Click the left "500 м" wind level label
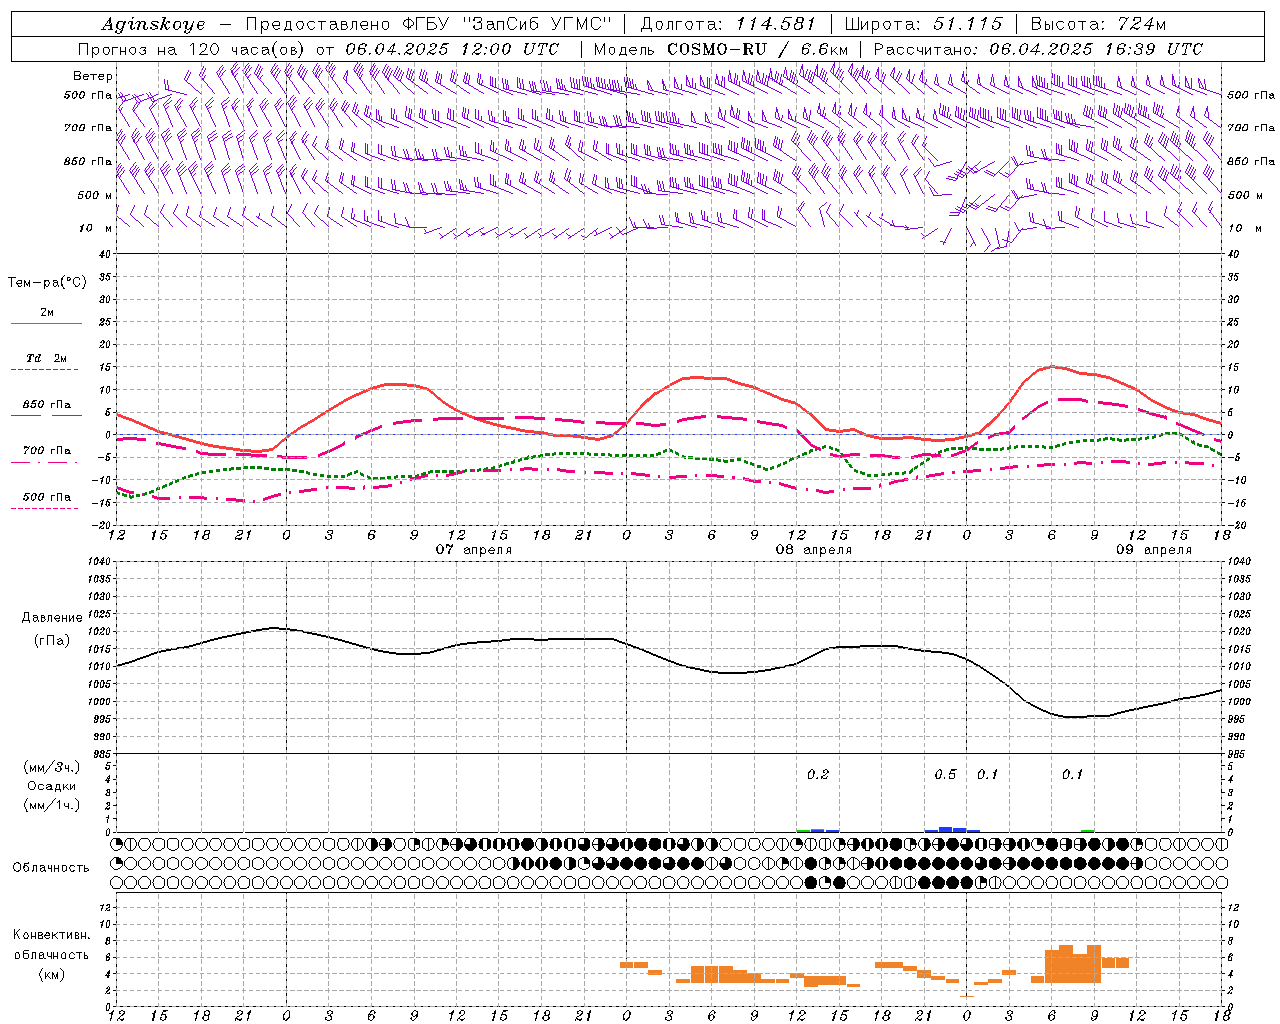Screen dimensions: 1280x1024 point(95,195)
